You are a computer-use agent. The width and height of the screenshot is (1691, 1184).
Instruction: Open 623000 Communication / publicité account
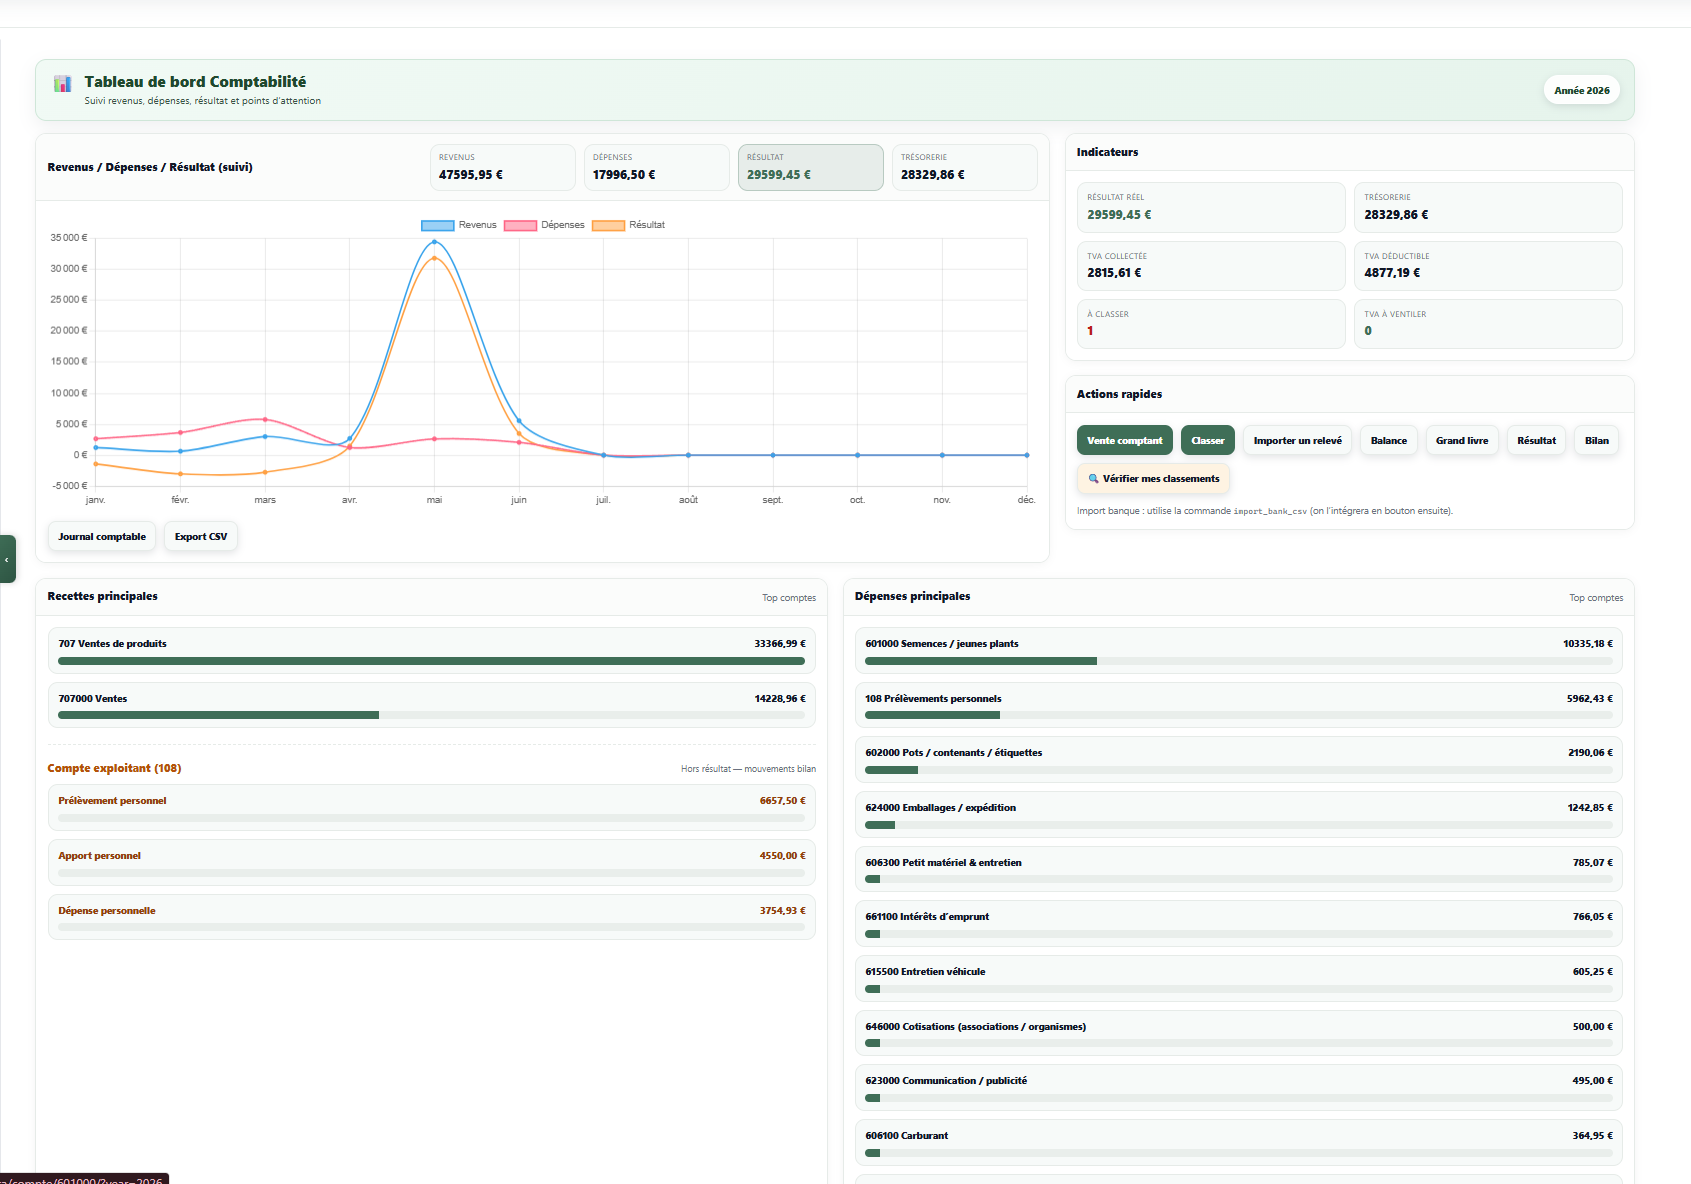pyautogui.click(x=1239, y=1087)
